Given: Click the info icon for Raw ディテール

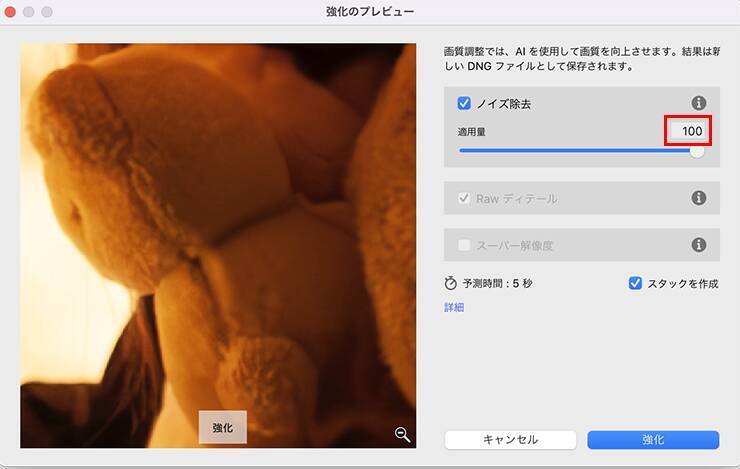Looking at the screenshot, I should click(699, 198).
